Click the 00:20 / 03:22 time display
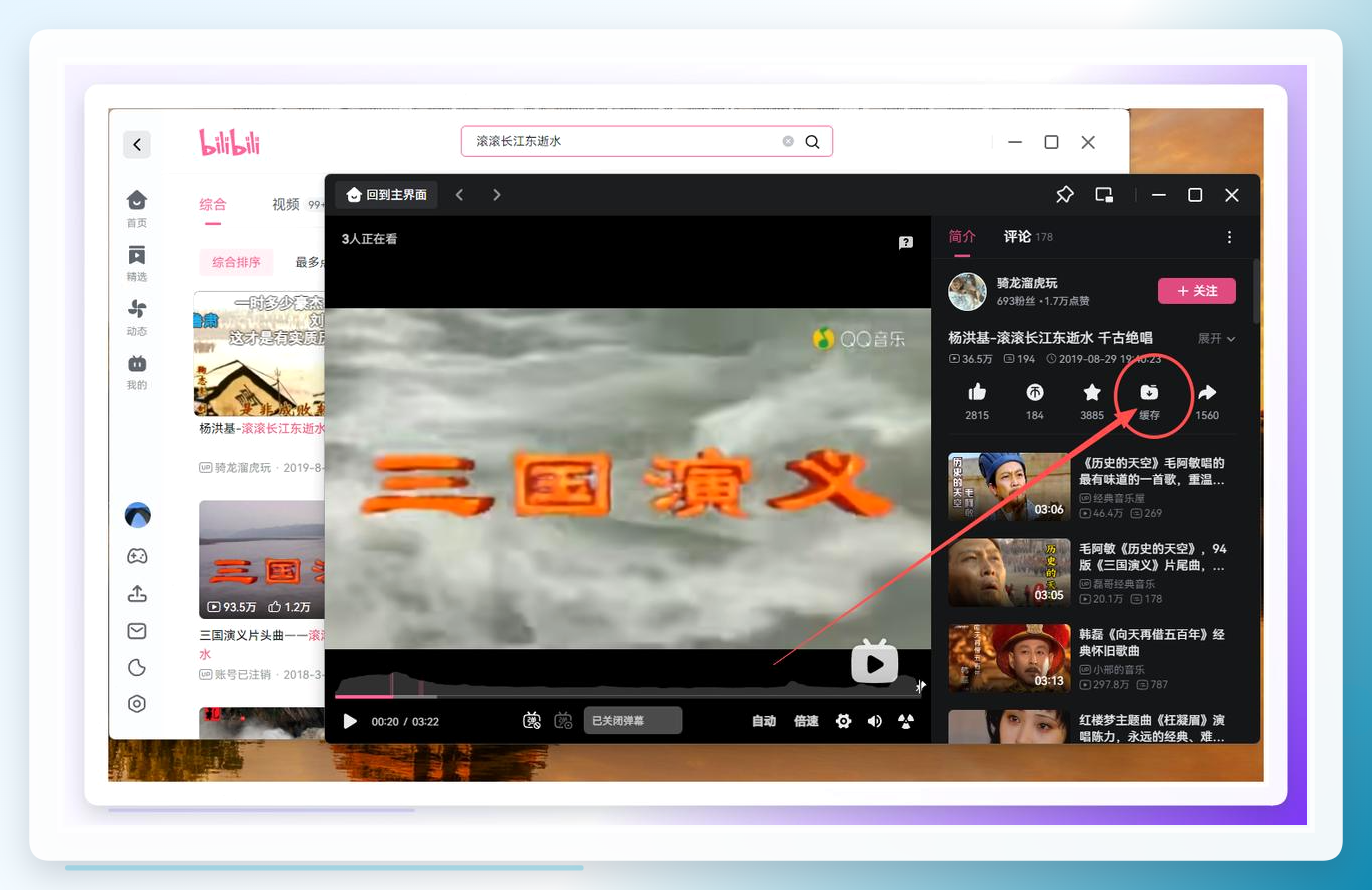 405,721
